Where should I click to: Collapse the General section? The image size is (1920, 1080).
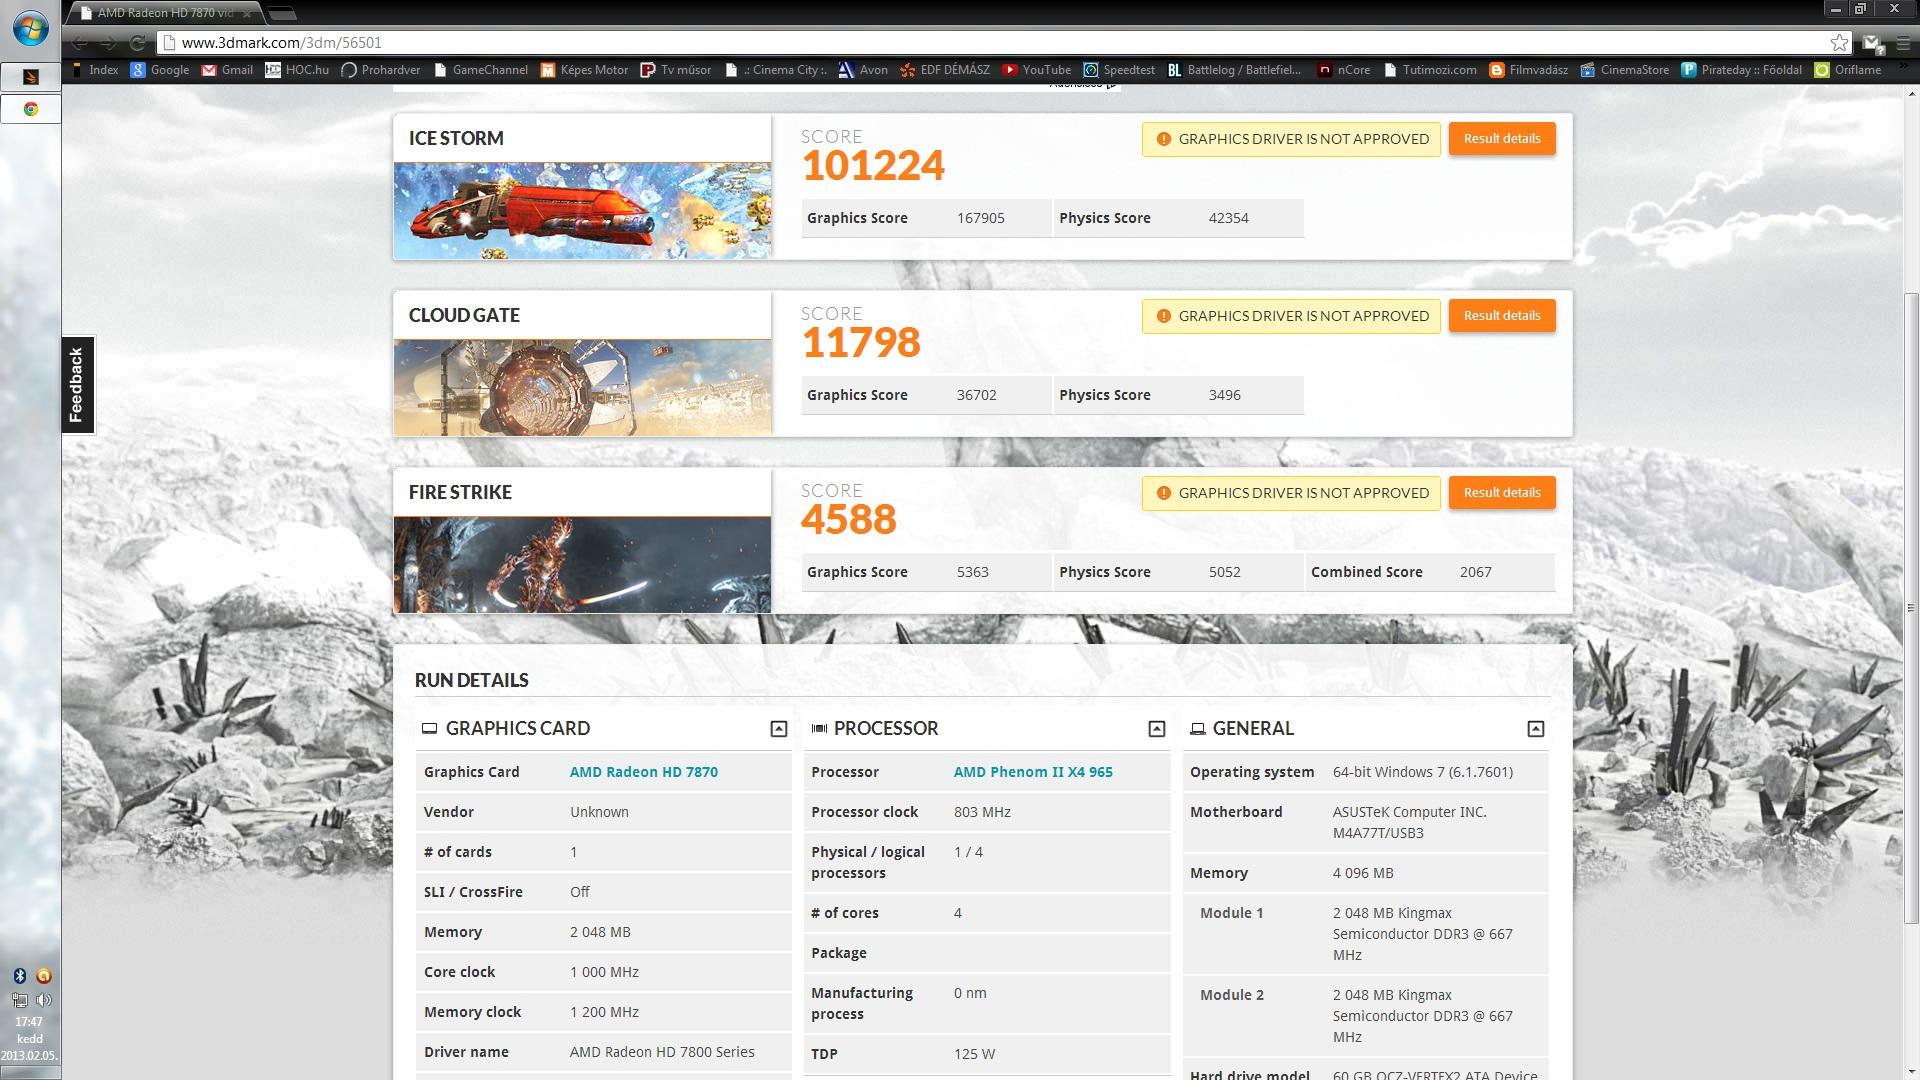pos(1536,729)
